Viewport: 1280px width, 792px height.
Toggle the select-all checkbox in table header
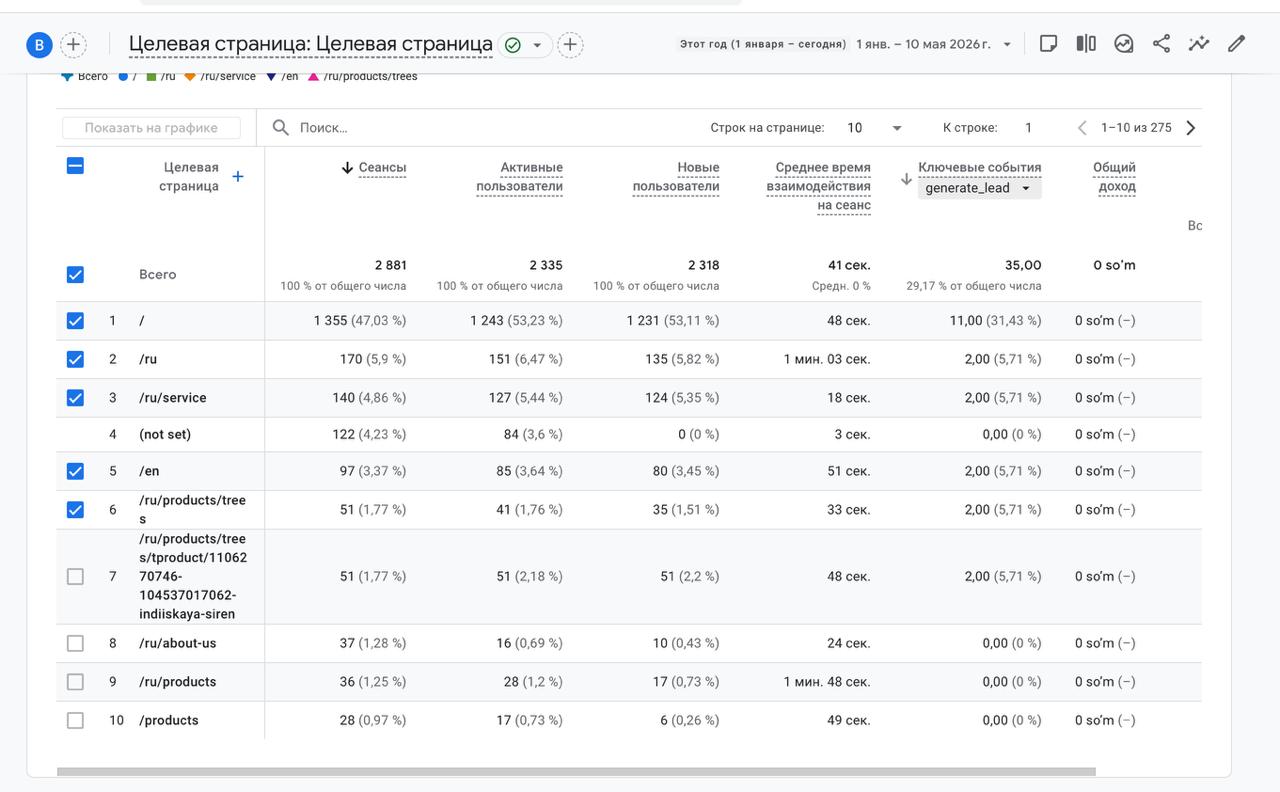75,166
